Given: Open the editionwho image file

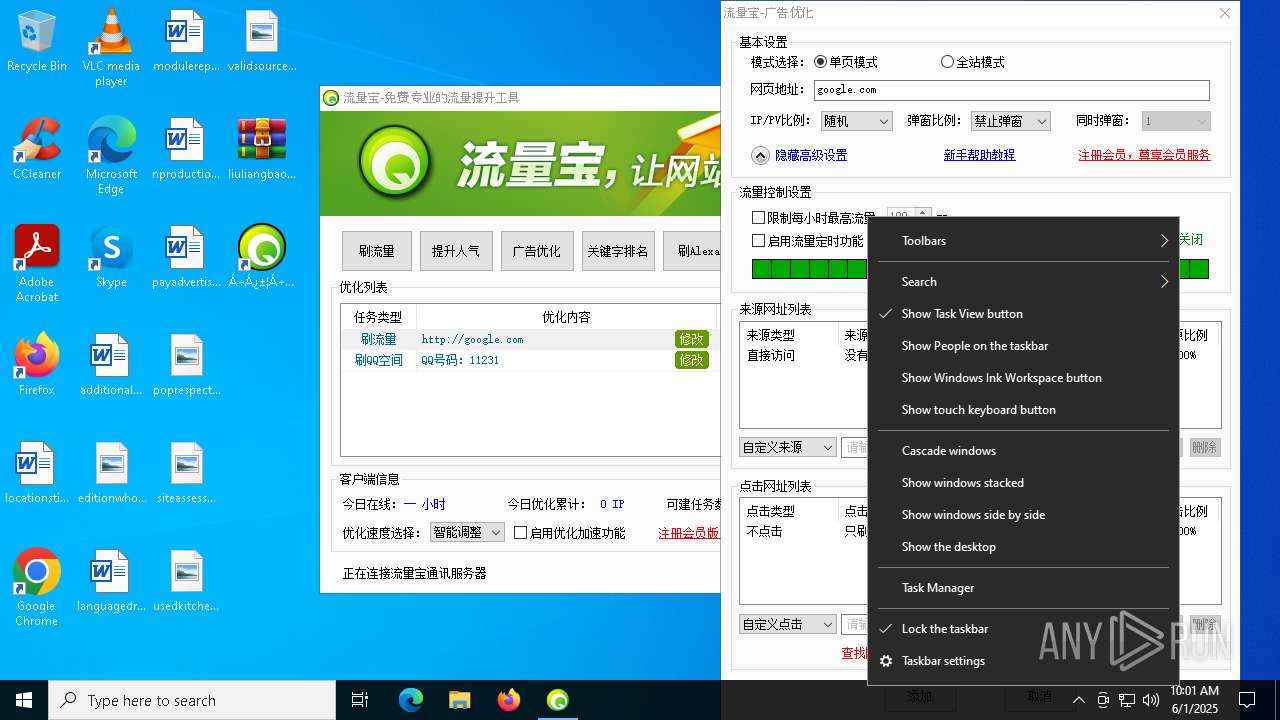Looking at the screenshot, I should (111, 472).
